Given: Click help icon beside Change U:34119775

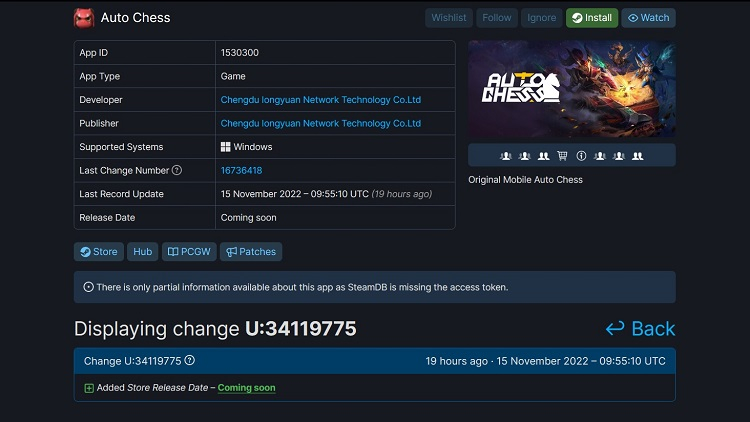Looking at the screenshot, I should (190, 361).
